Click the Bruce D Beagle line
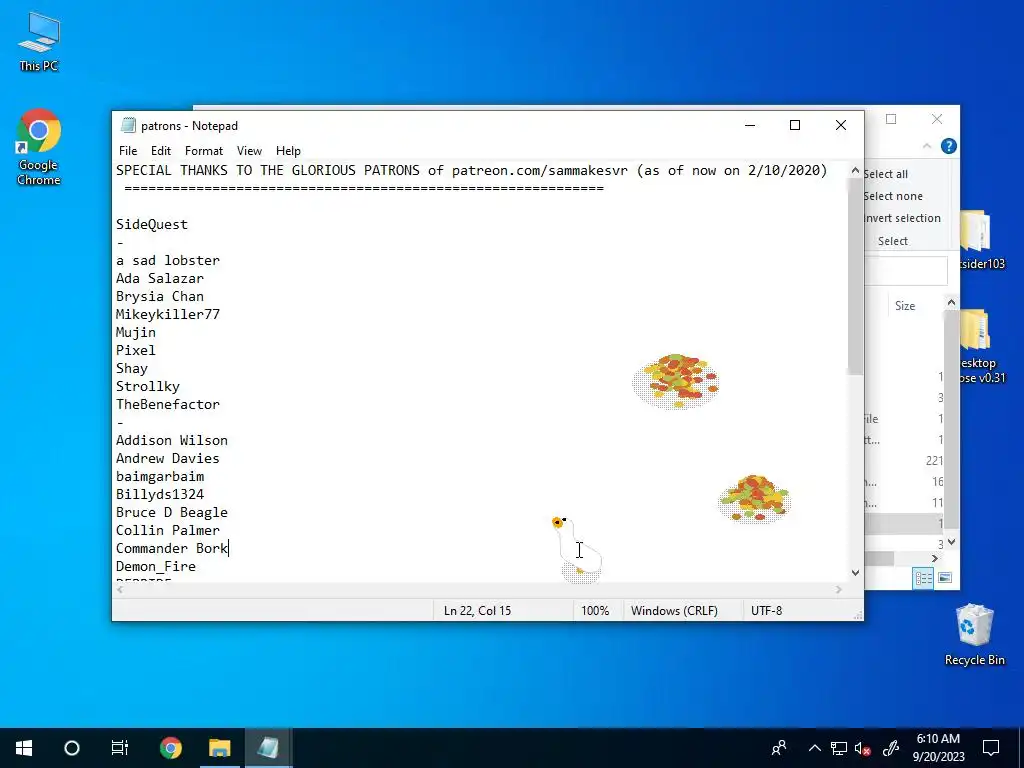 coord(172,513)
